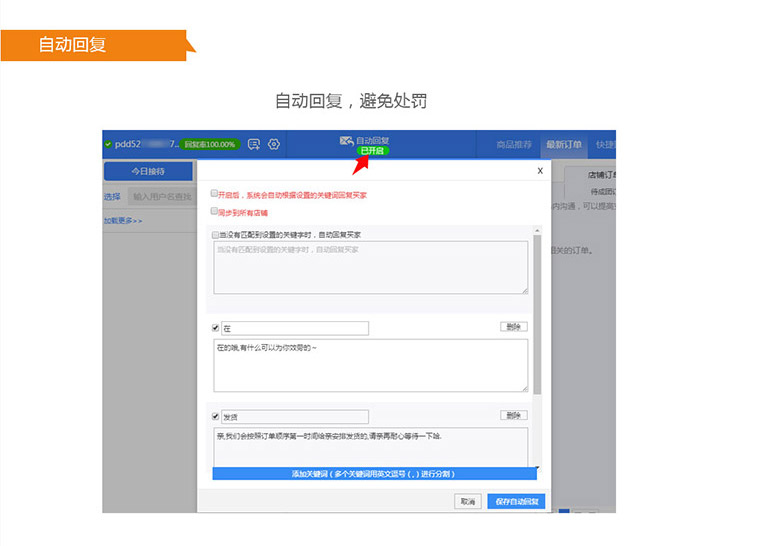
Task: Enable 开启后 keyword auto-reply checkbox
Action: pos(214,193)
